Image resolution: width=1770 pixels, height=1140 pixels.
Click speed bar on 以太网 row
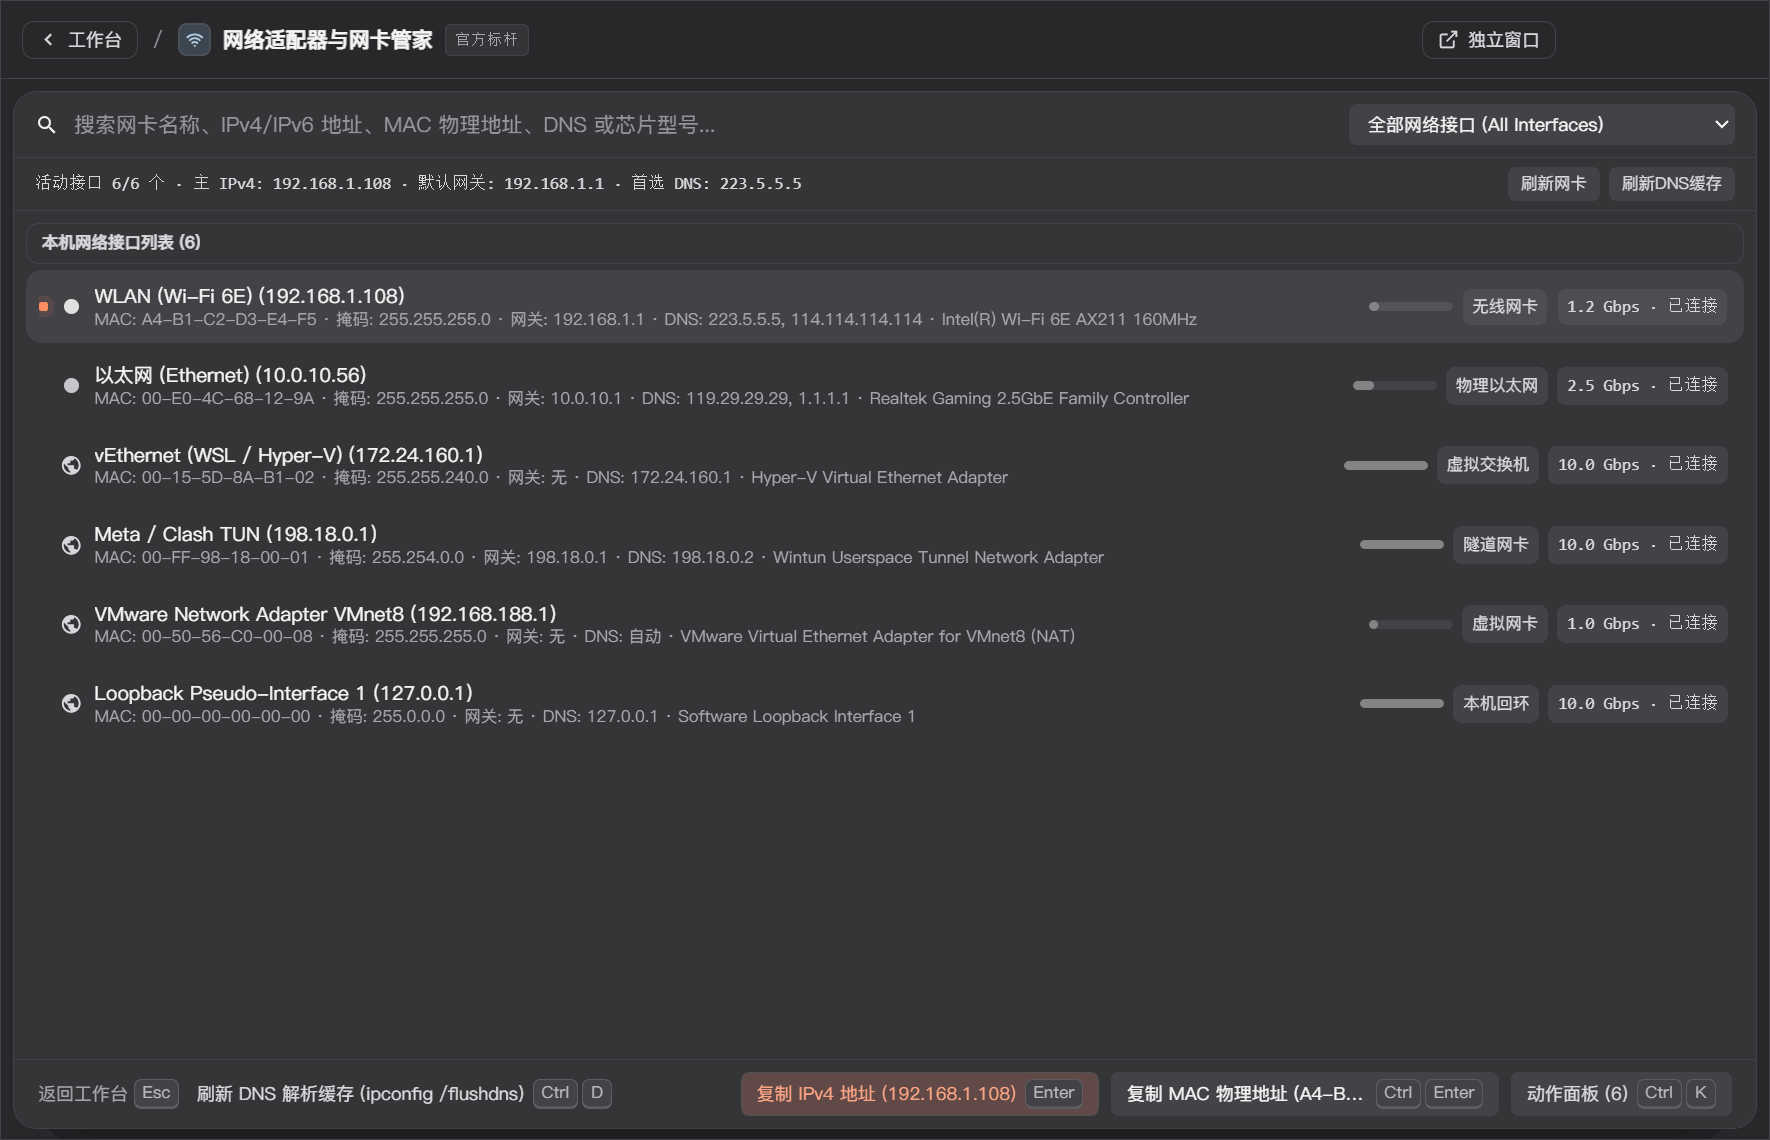tap(1394, 385)
